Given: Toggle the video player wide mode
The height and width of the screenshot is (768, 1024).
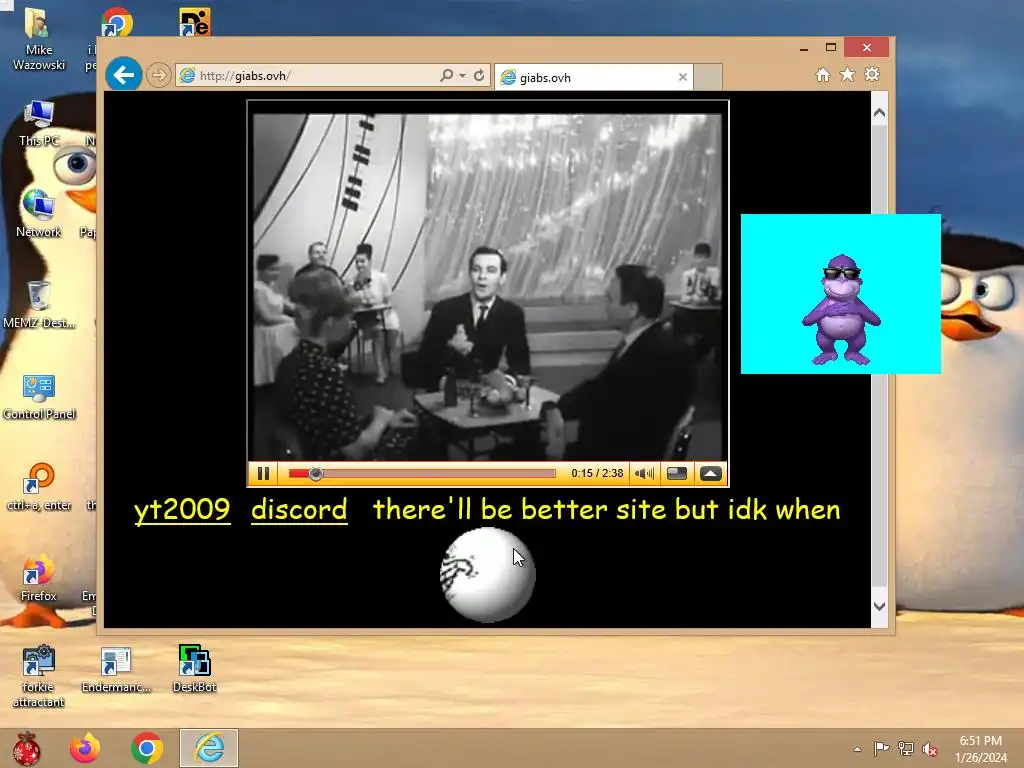Looking at the screenshot, I should (677, 473).
